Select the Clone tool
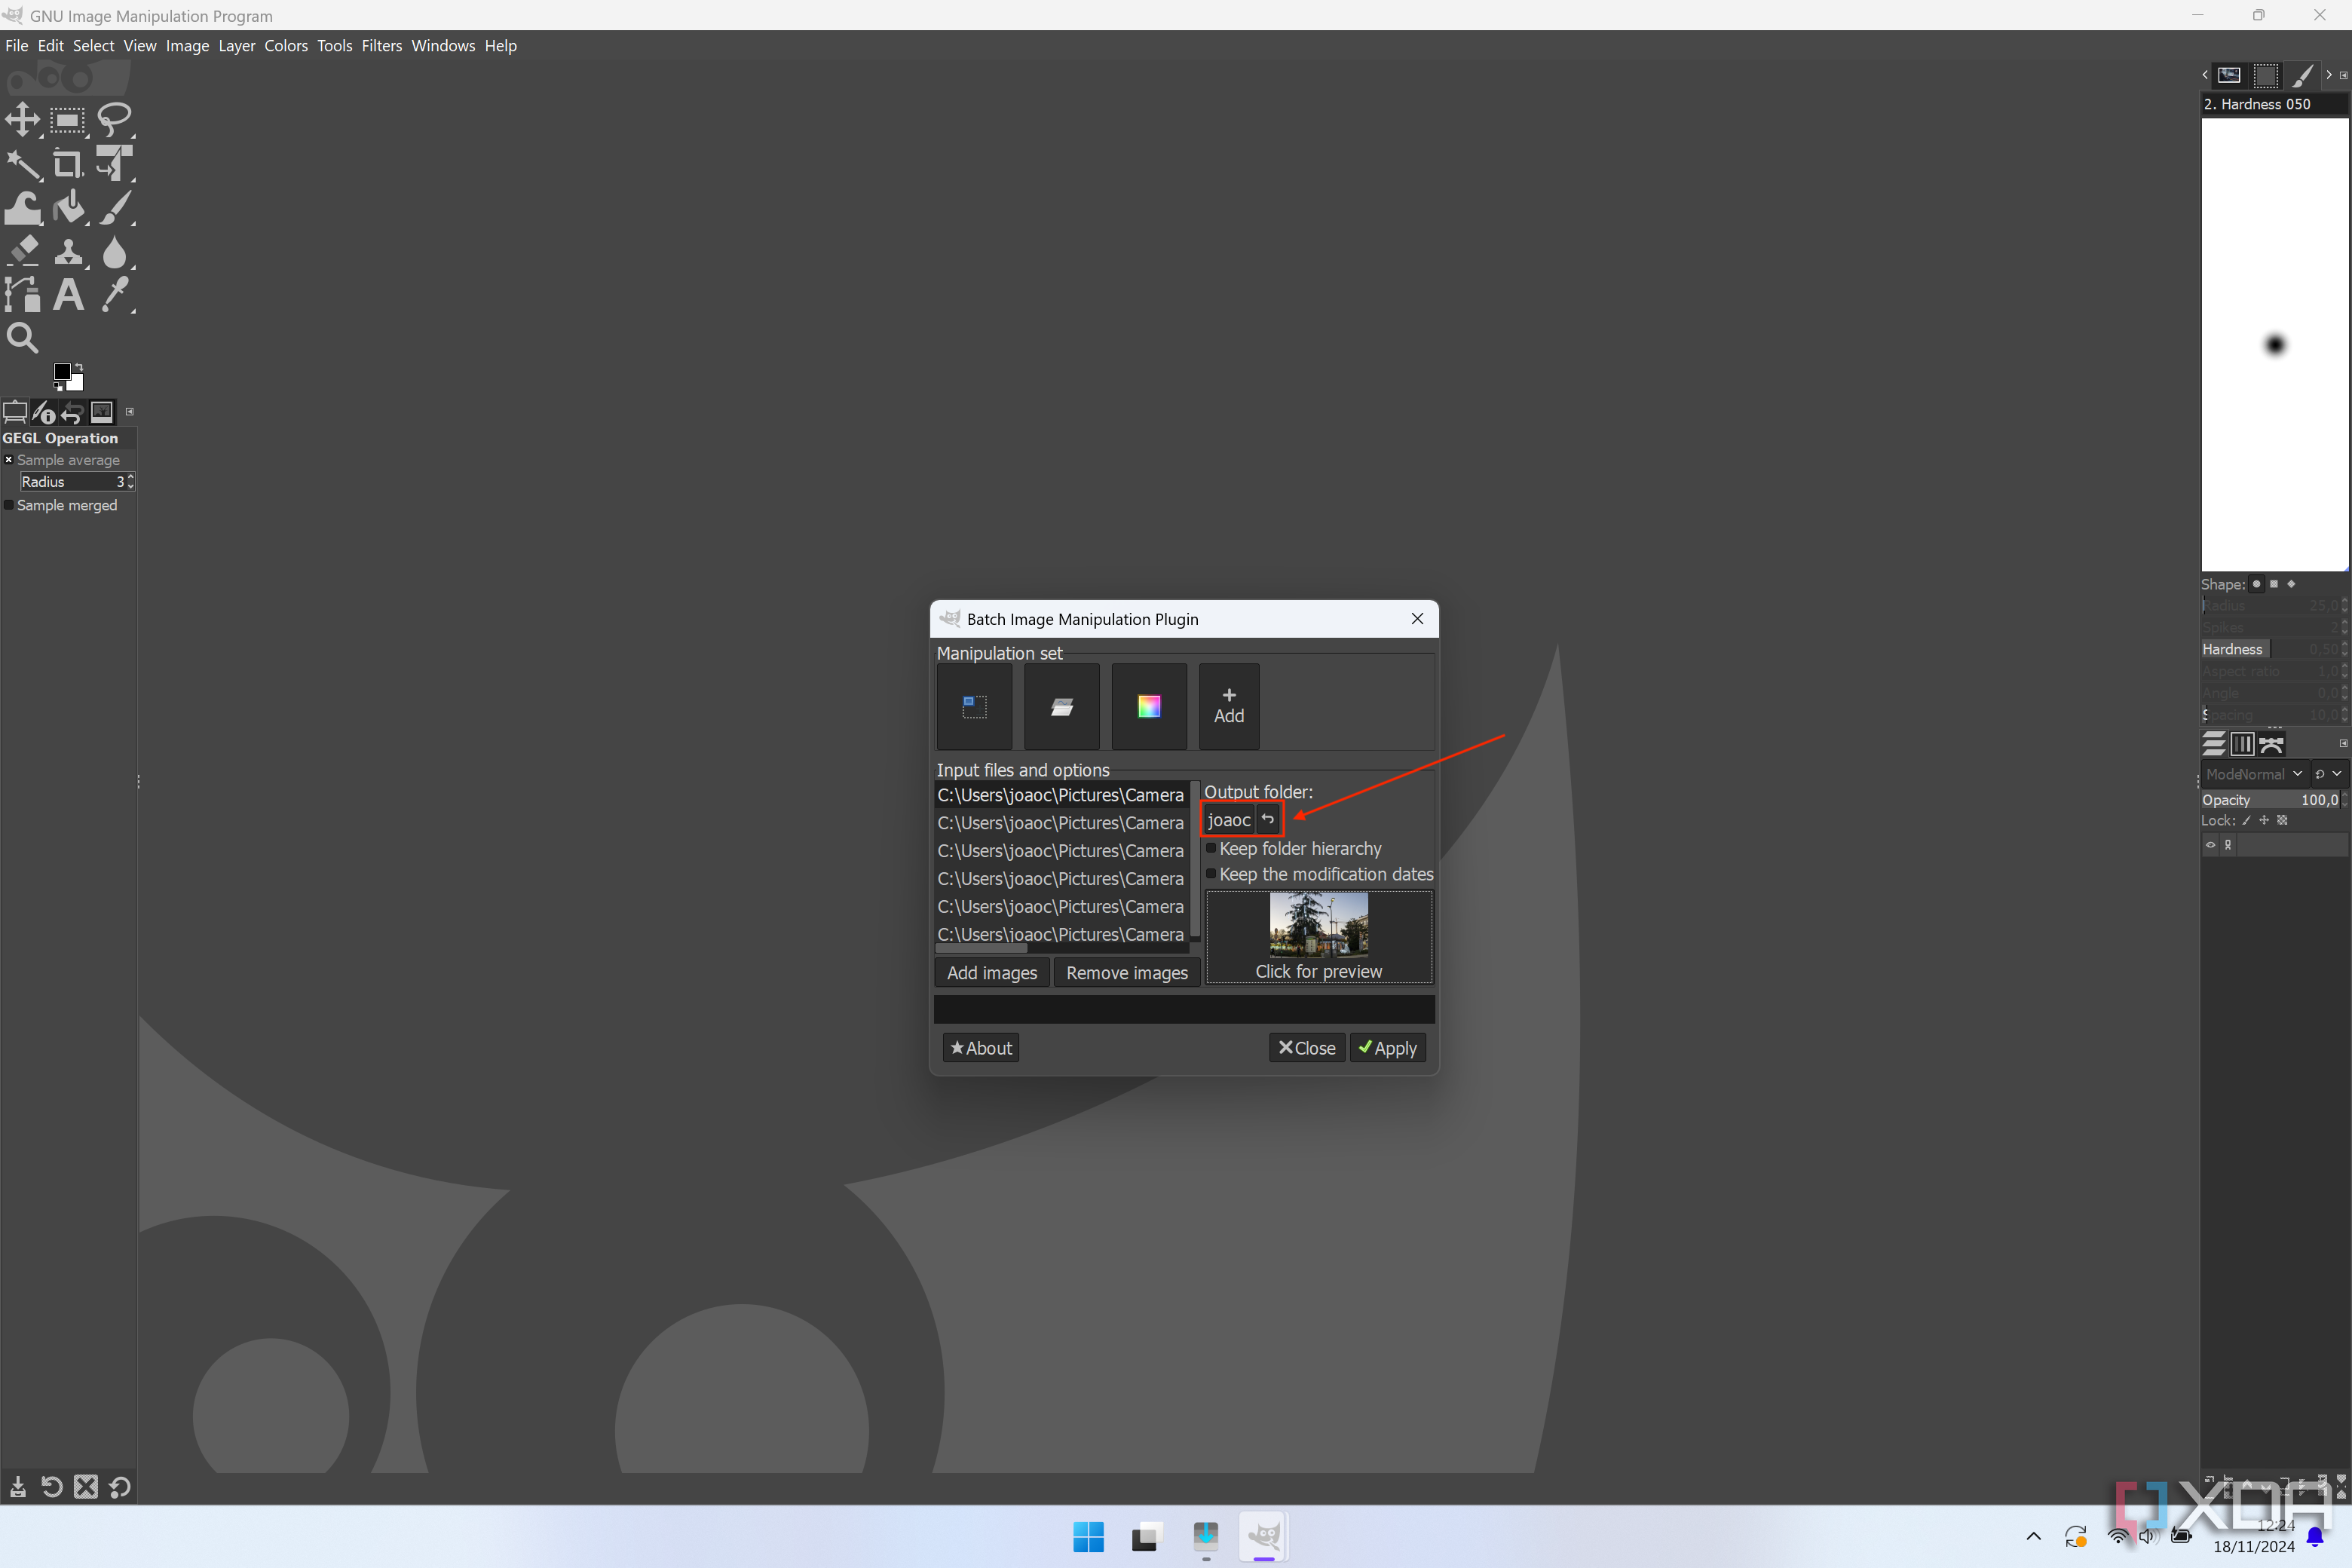 coord(69,250)
